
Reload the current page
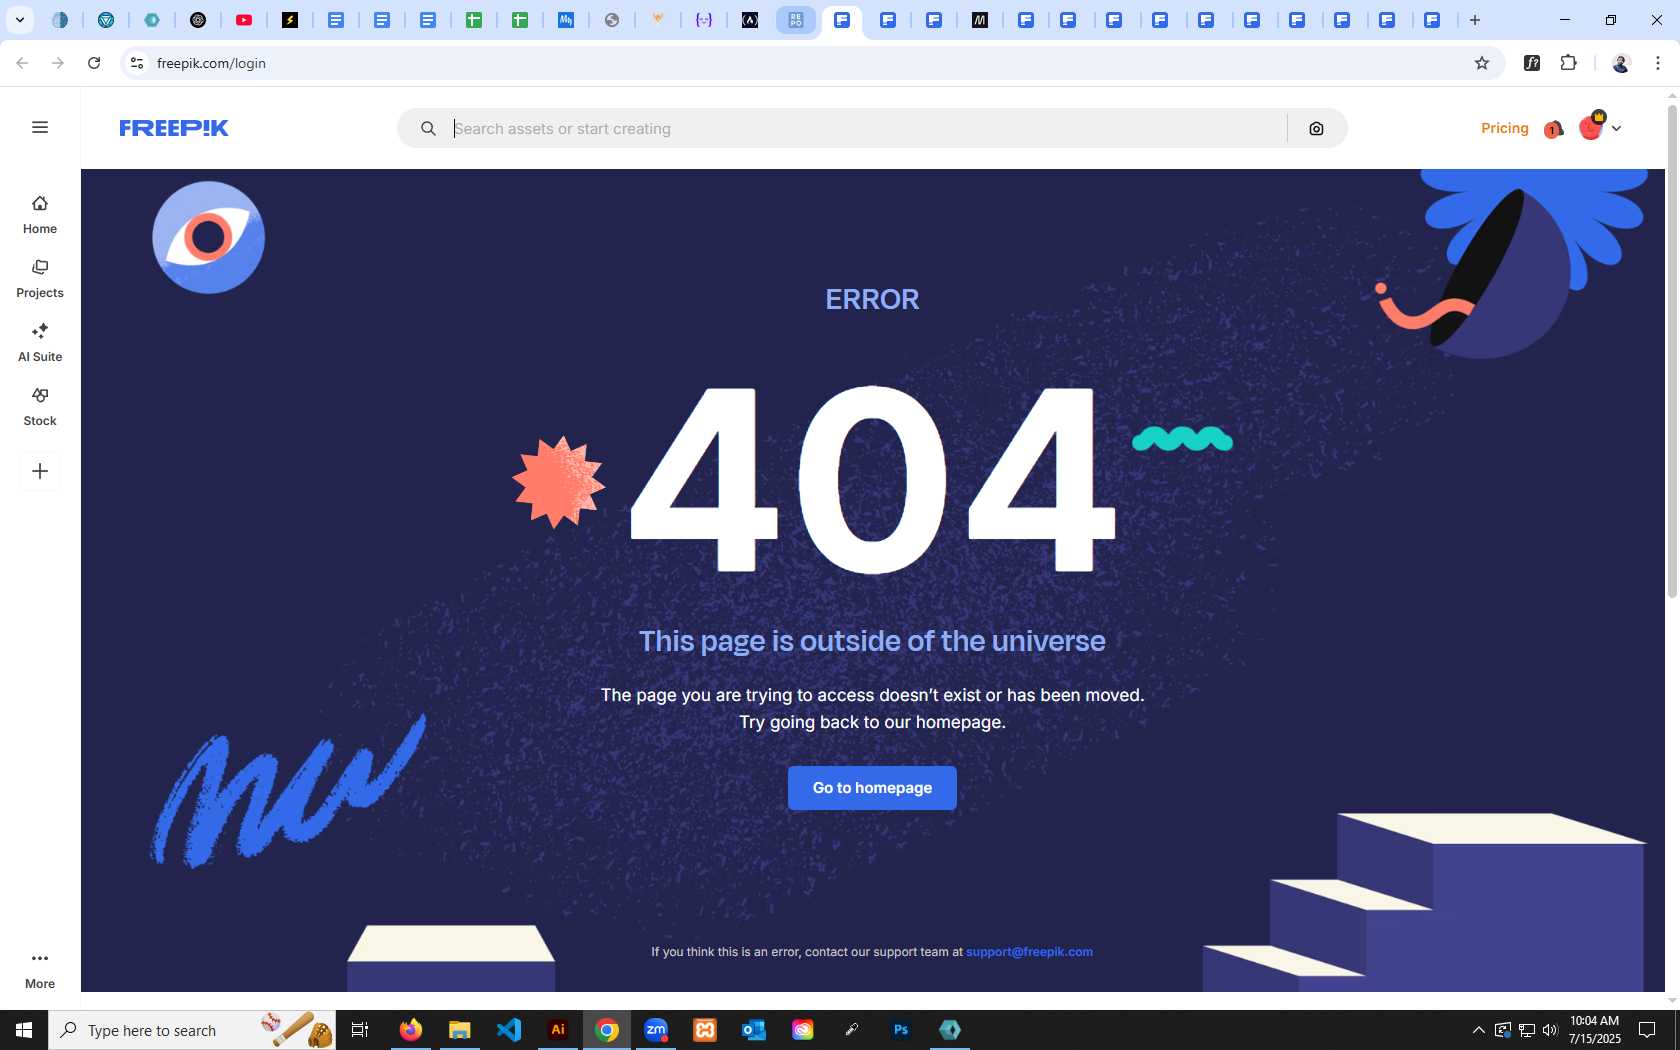[94, 63]
